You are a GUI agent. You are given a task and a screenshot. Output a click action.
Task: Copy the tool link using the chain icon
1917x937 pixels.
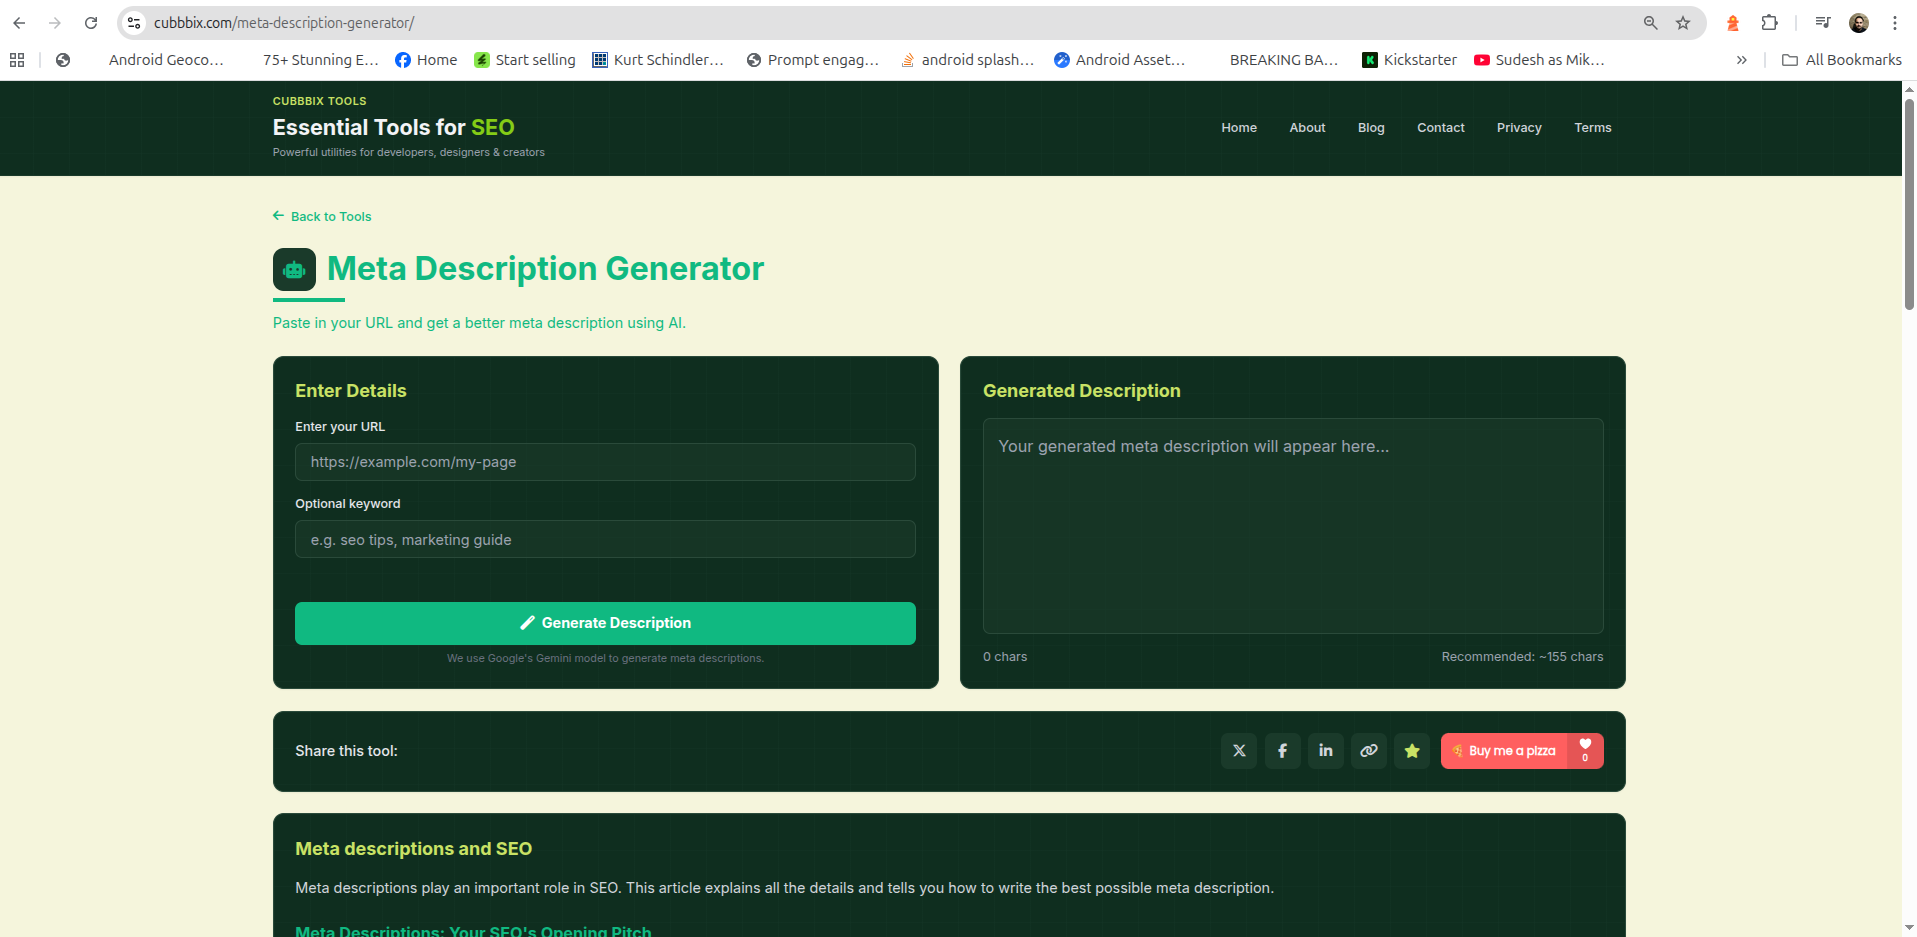(1368, 750)
